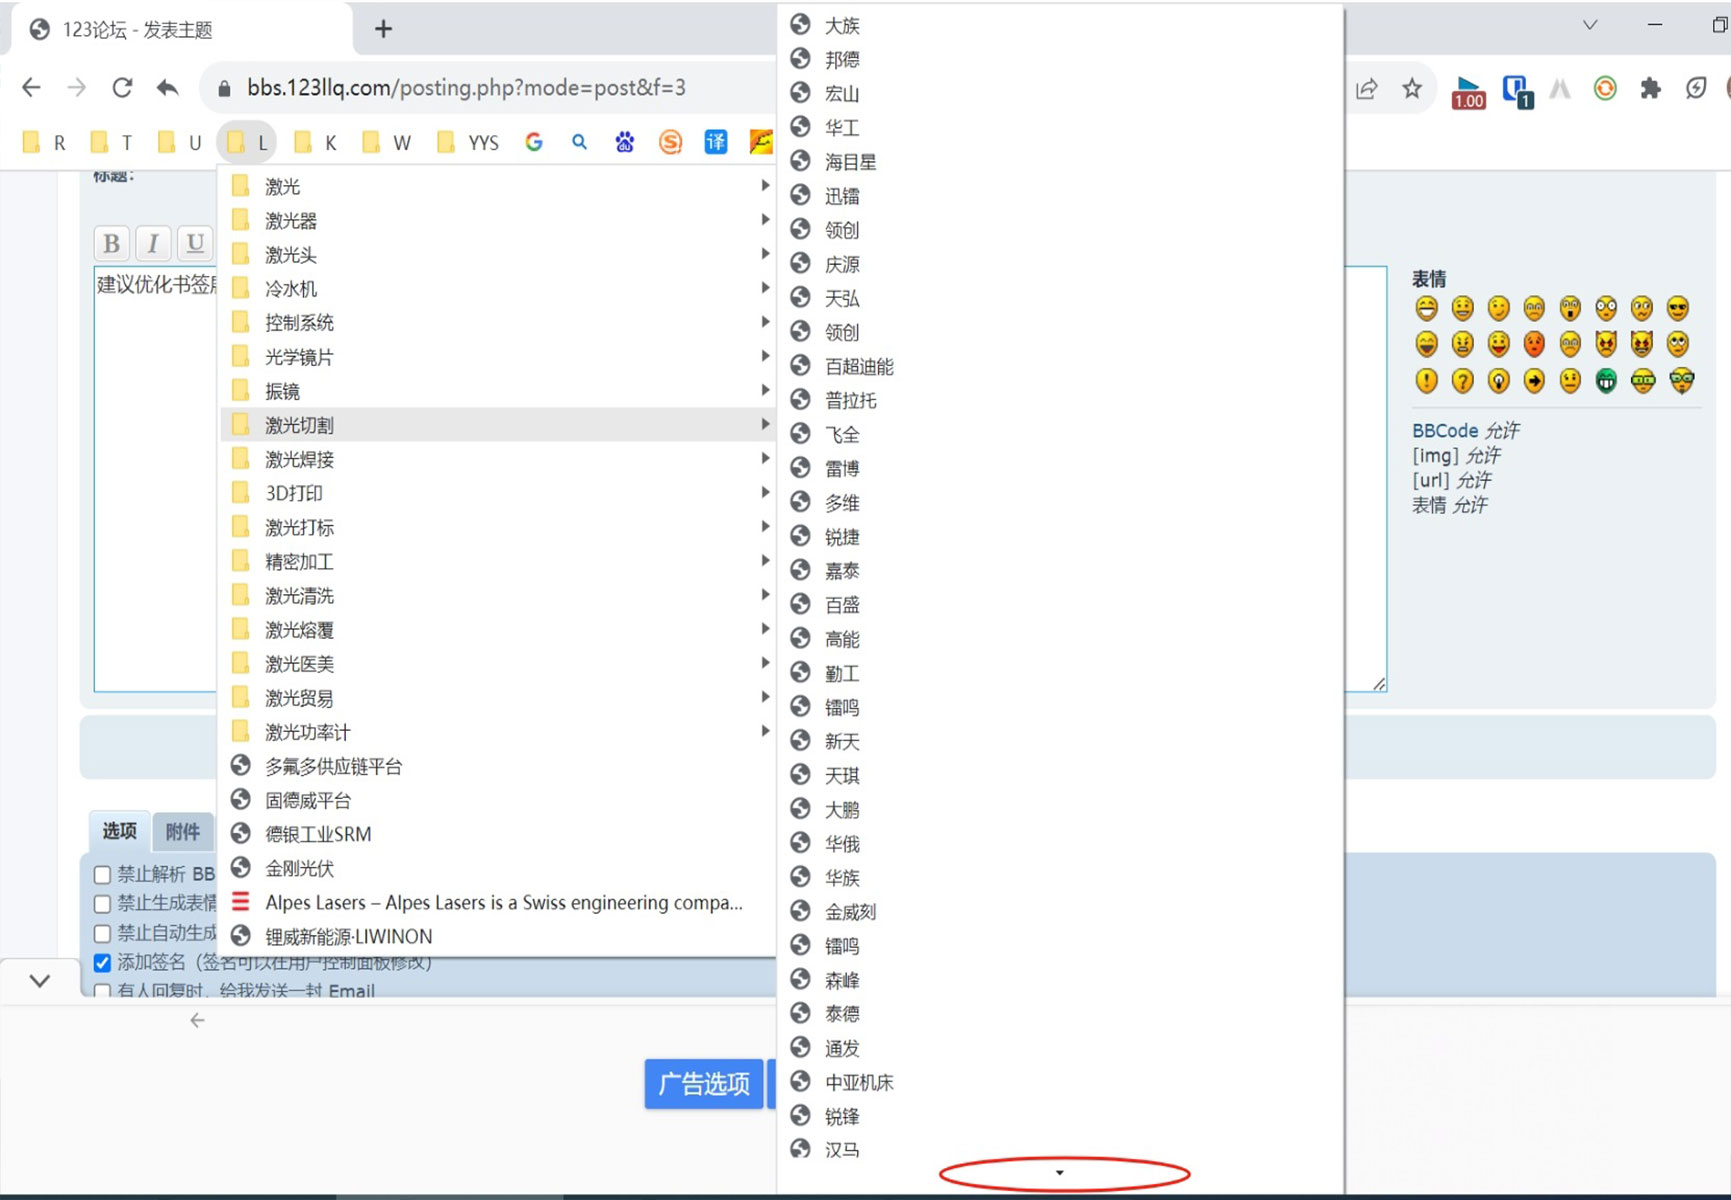Open the BBCode help link
Viewport: 1731px width, 1200px height.
click(1445, 430)
